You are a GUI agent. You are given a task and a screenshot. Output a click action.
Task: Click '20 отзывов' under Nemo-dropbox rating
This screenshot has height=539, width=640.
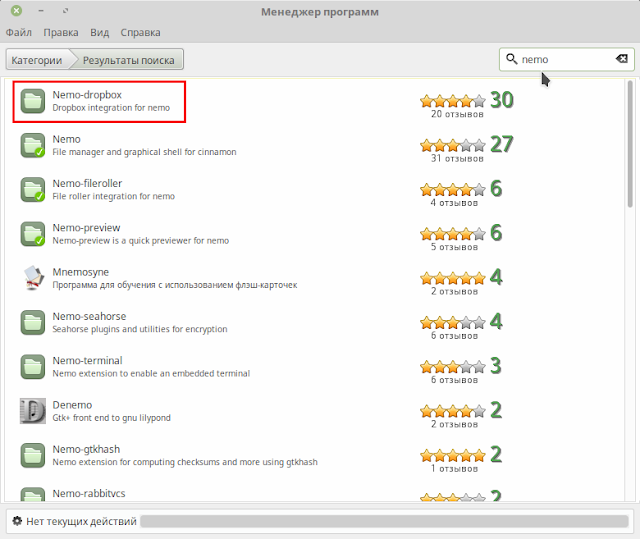457,114
